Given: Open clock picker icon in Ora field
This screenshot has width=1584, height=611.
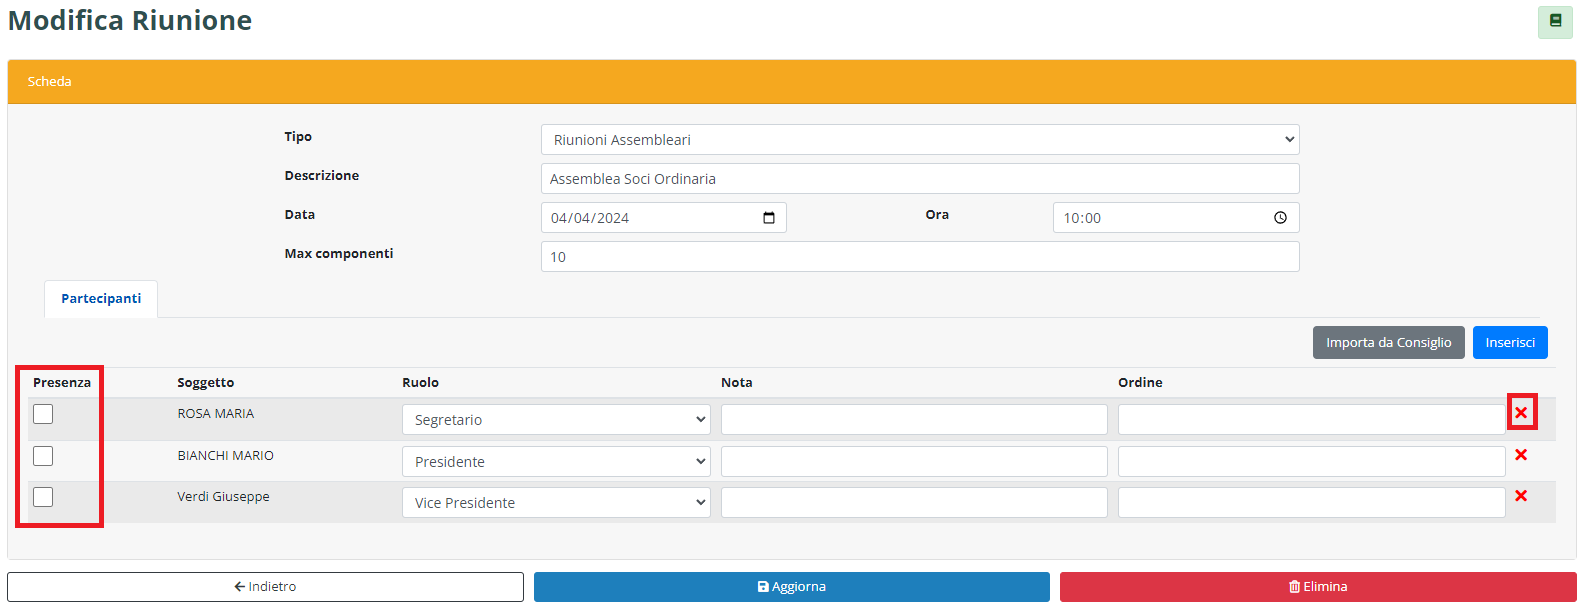Looking at the screenshot, I should (1280, 218).
